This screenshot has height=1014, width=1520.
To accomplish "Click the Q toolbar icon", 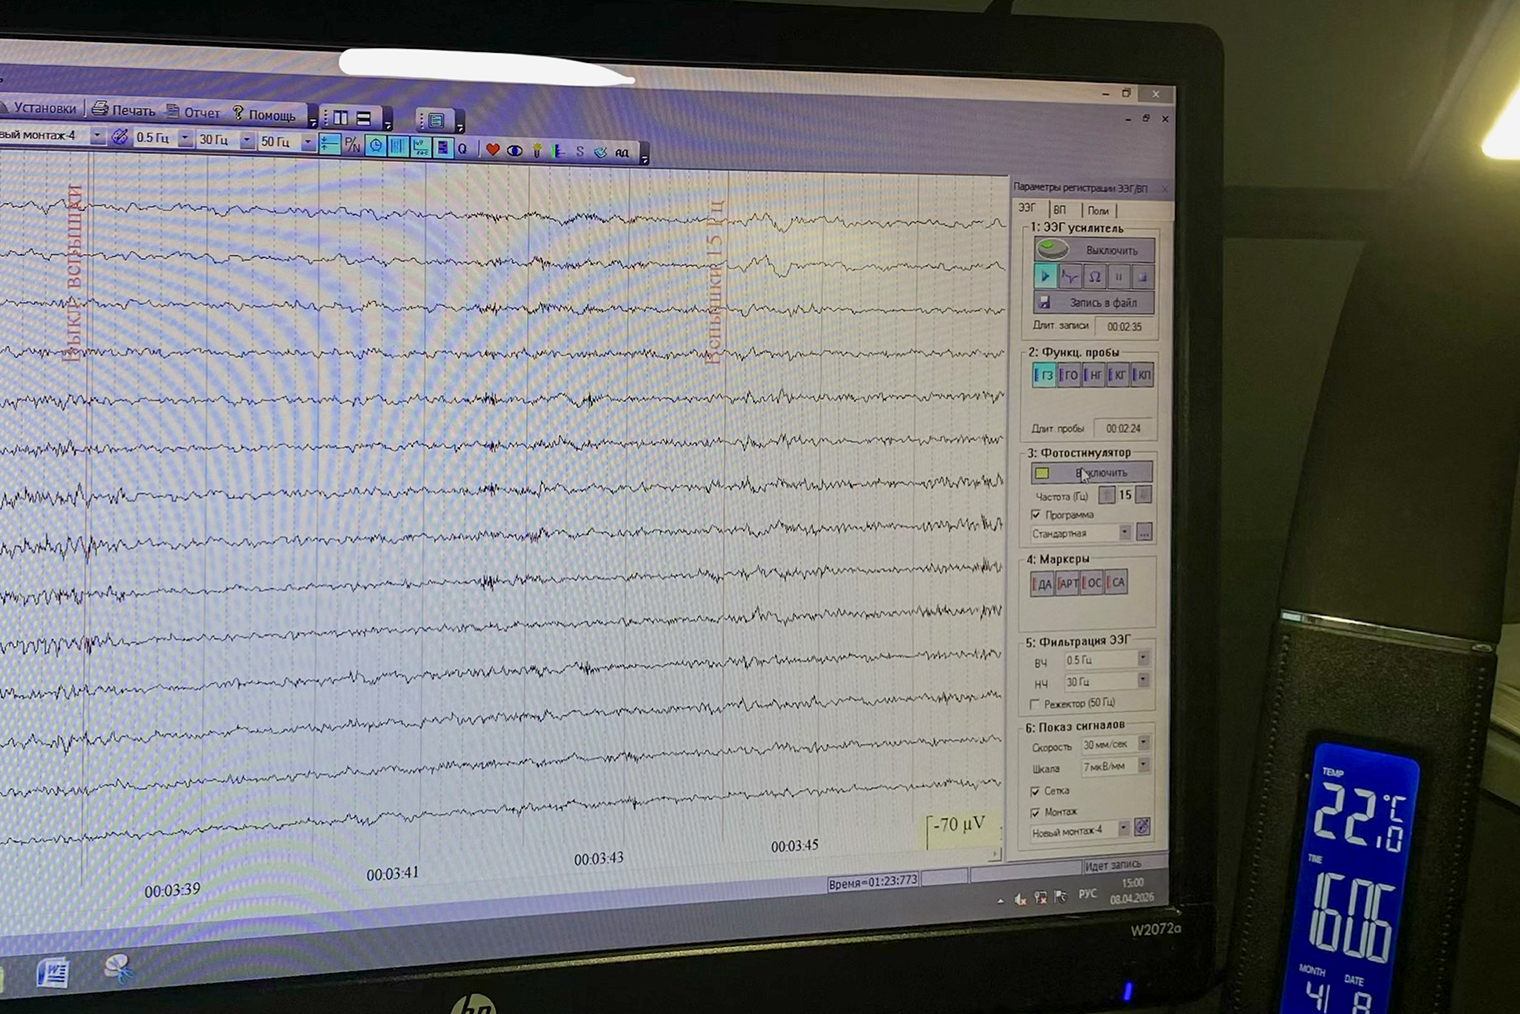I will coord(462,149).
